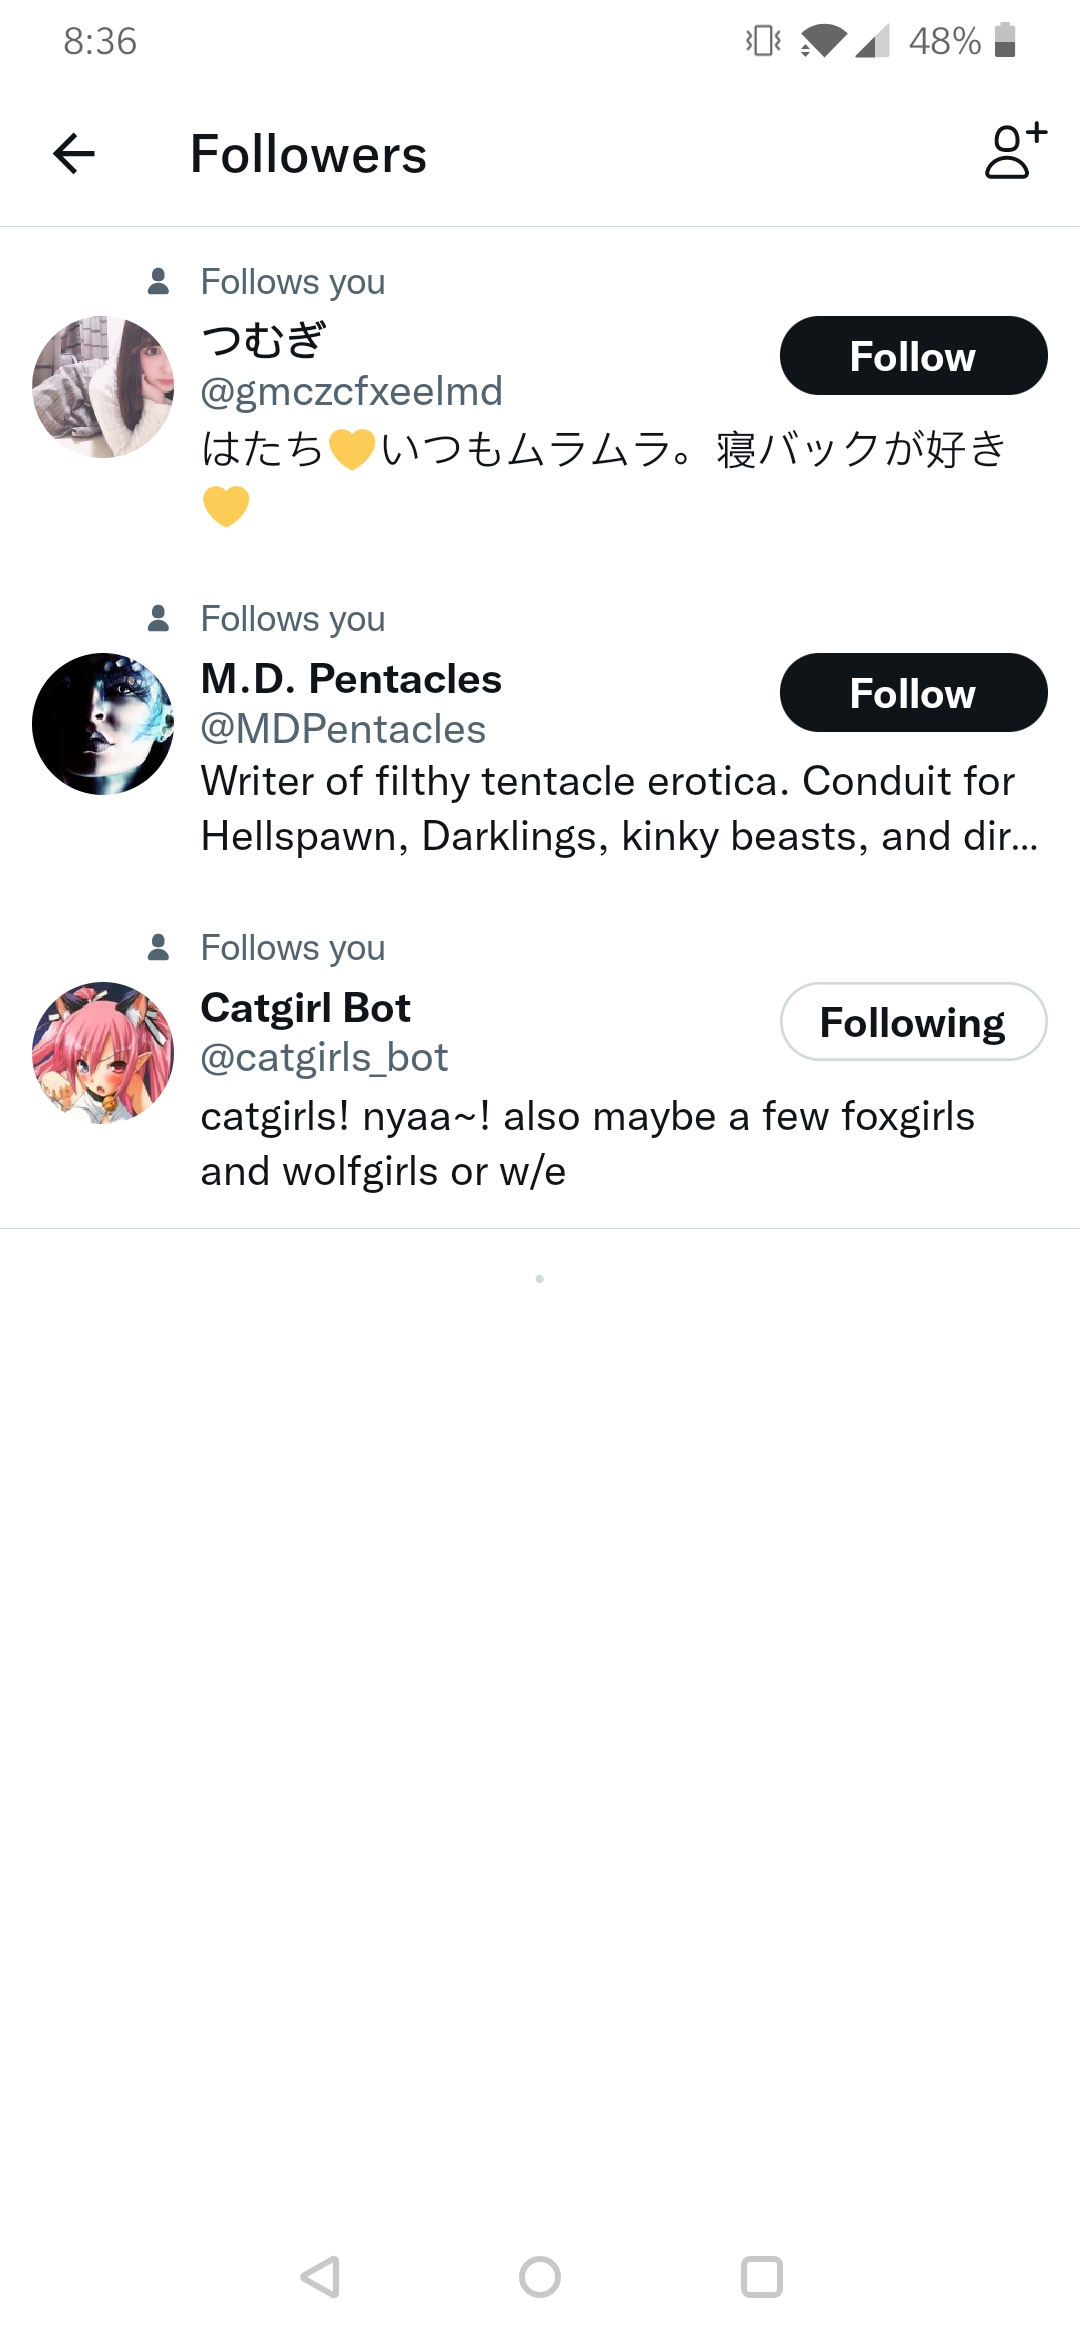
Task: Select M.D. Pentacles bio text
Action: [x=619, y=808]
